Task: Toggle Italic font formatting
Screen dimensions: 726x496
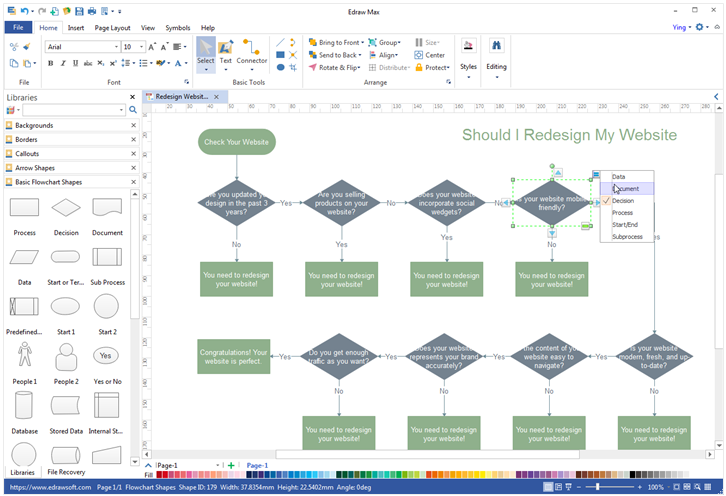Action: click(63, 63)
